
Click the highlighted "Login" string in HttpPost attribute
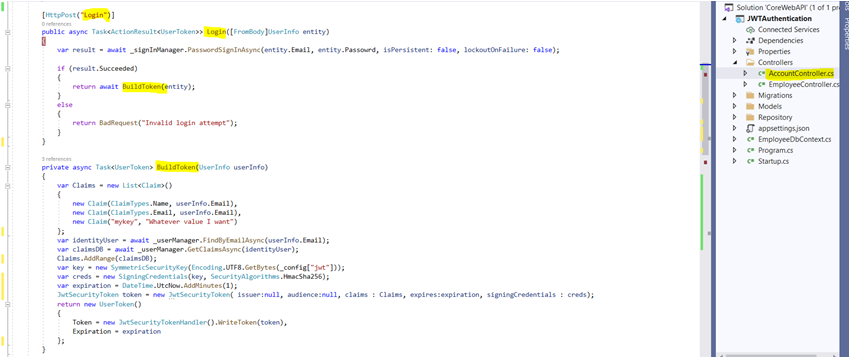tap(95, 14)
